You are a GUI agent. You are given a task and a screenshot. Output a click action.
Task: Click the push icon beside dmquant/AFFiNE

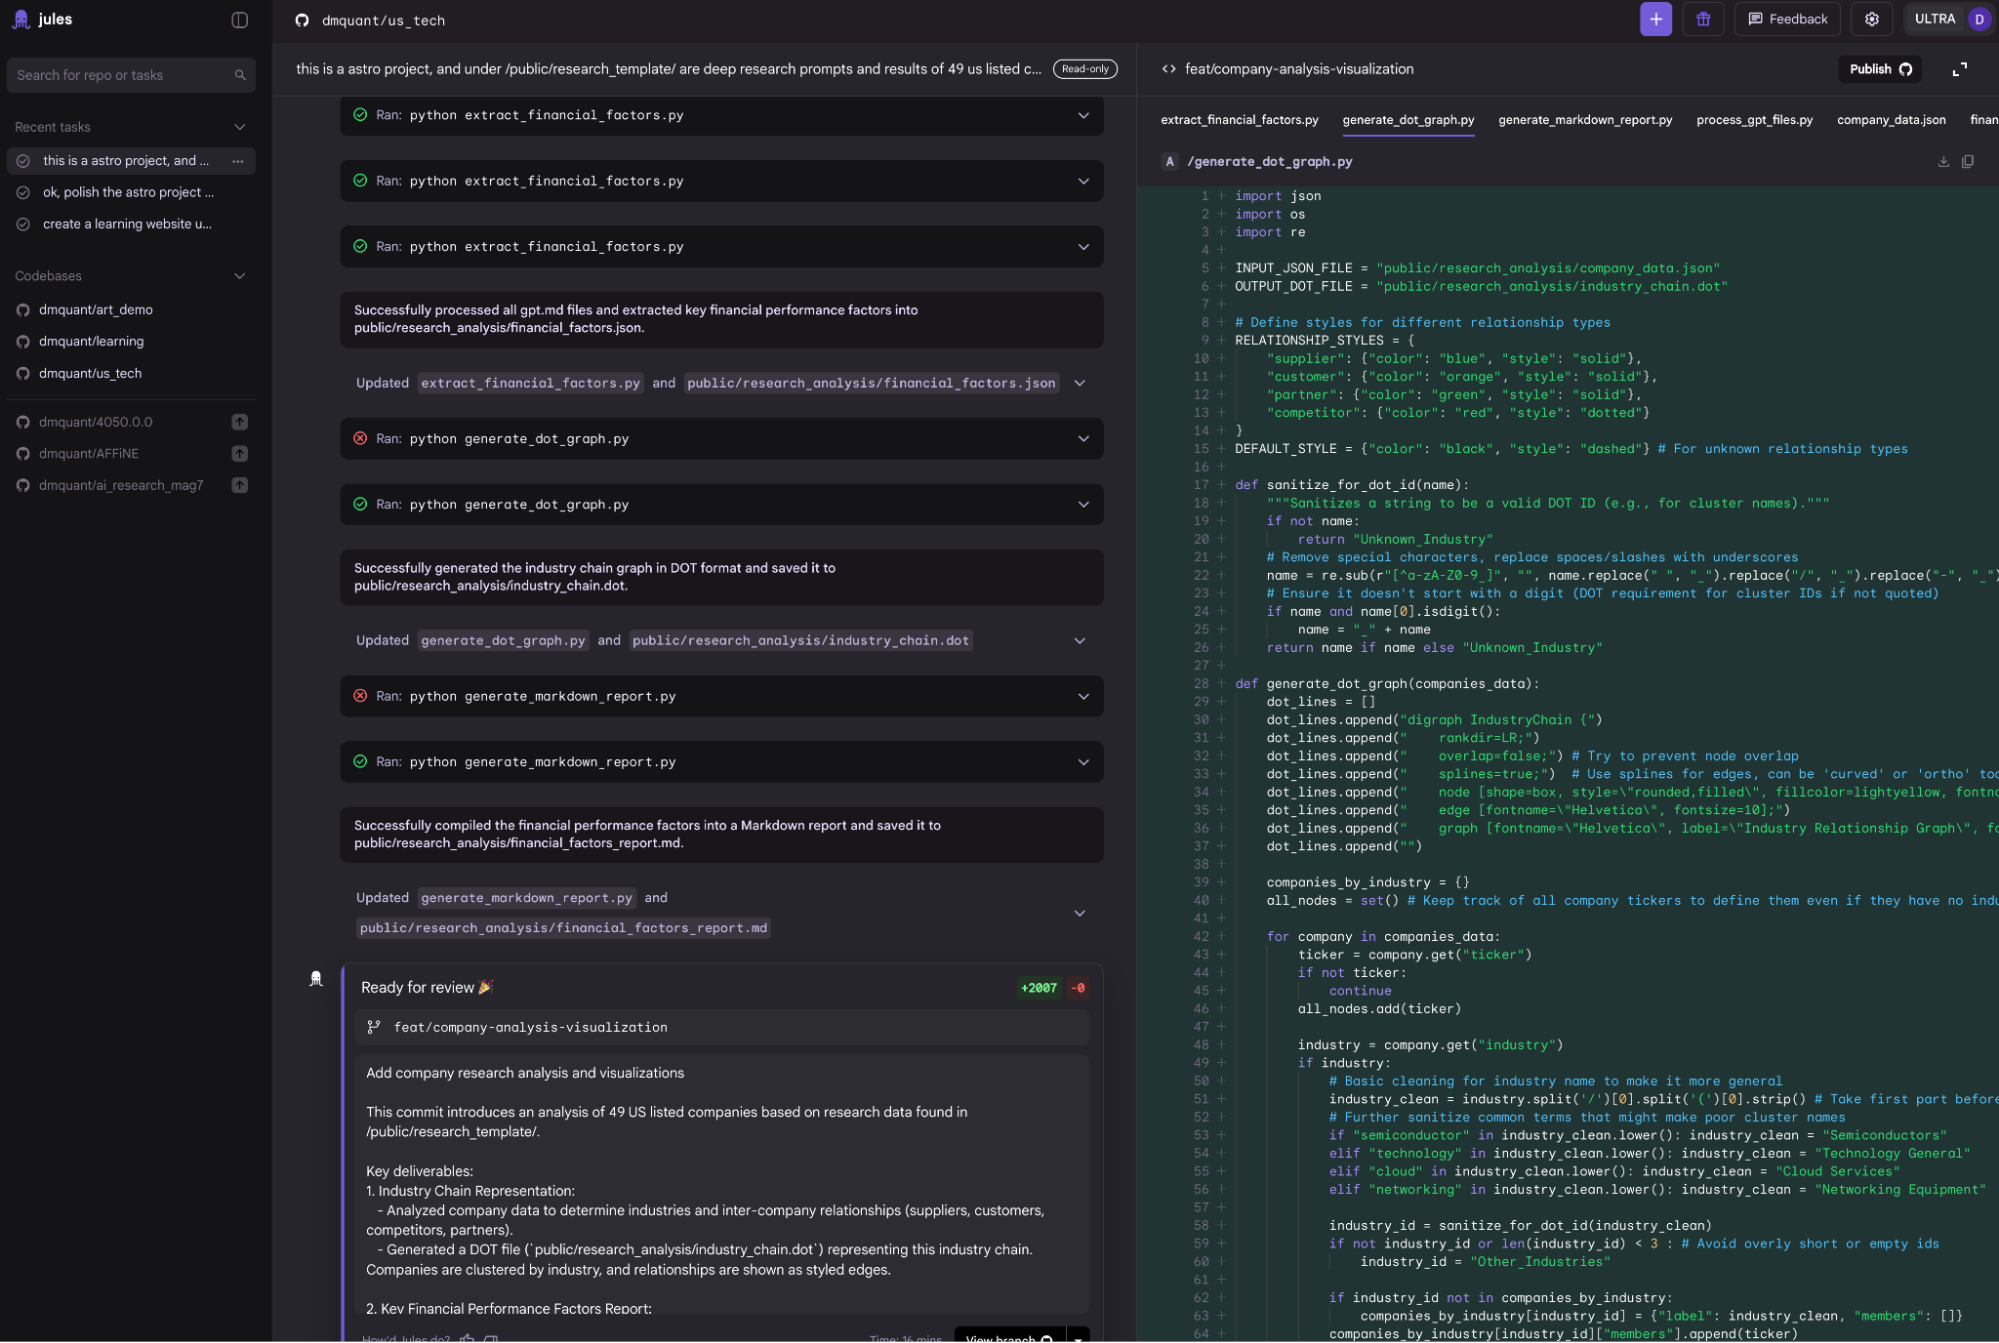coord(240,454)
